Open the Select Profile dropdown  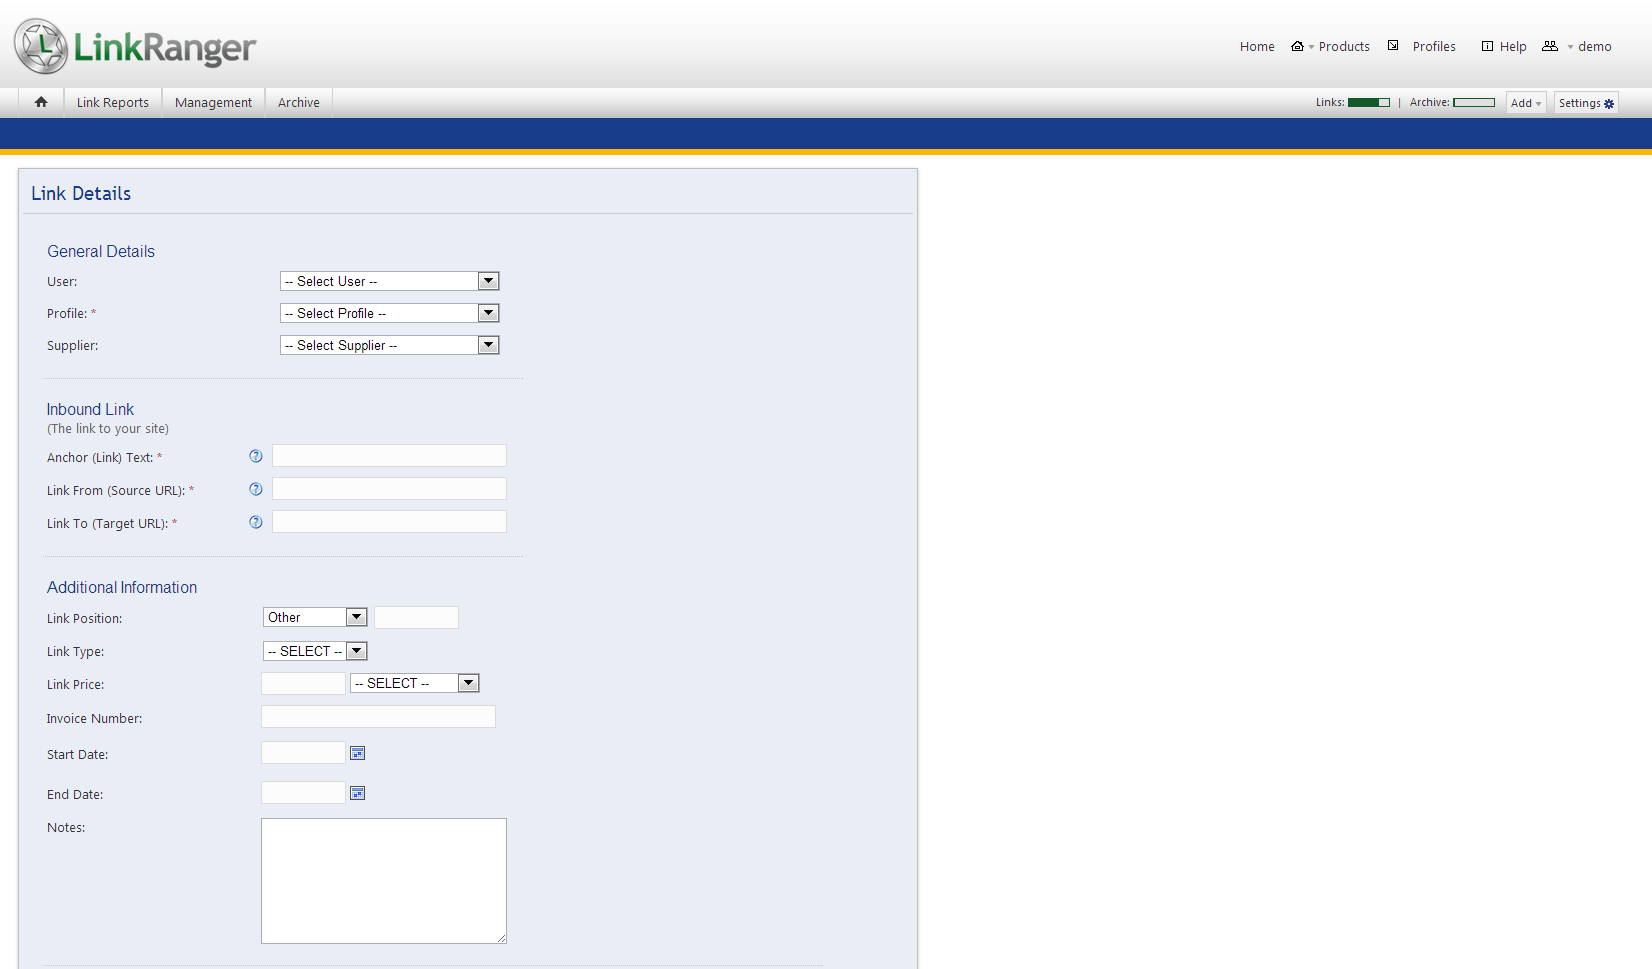click(390, 313)
